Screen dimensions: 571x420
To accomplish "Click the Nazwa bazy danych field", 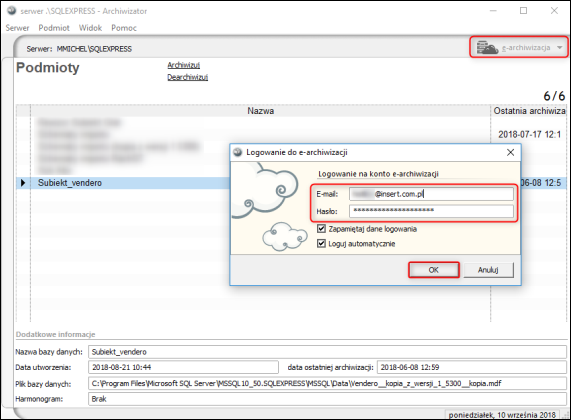I will (327, 352).
